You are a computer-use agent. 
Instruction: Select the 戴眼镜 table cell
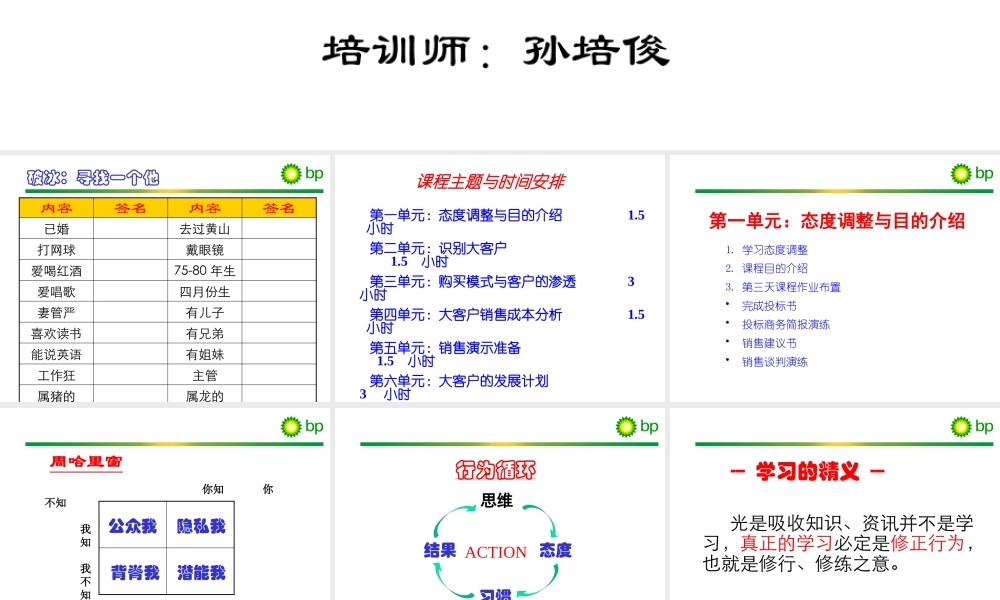[205, 250]
